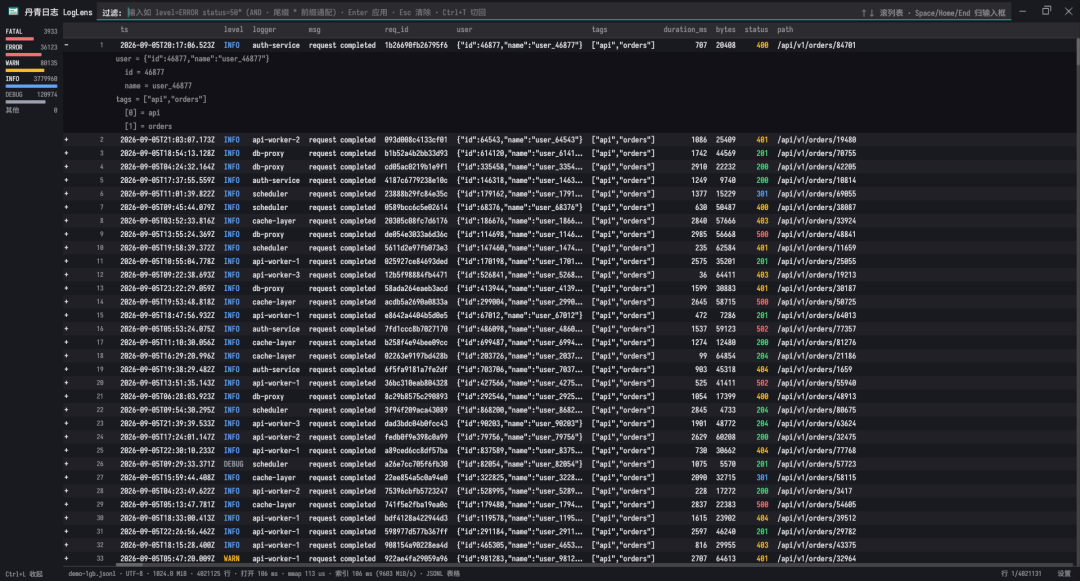This screenshot has width=1080, height=581.
Task: Click the status column header
Action: click(756, 30)
